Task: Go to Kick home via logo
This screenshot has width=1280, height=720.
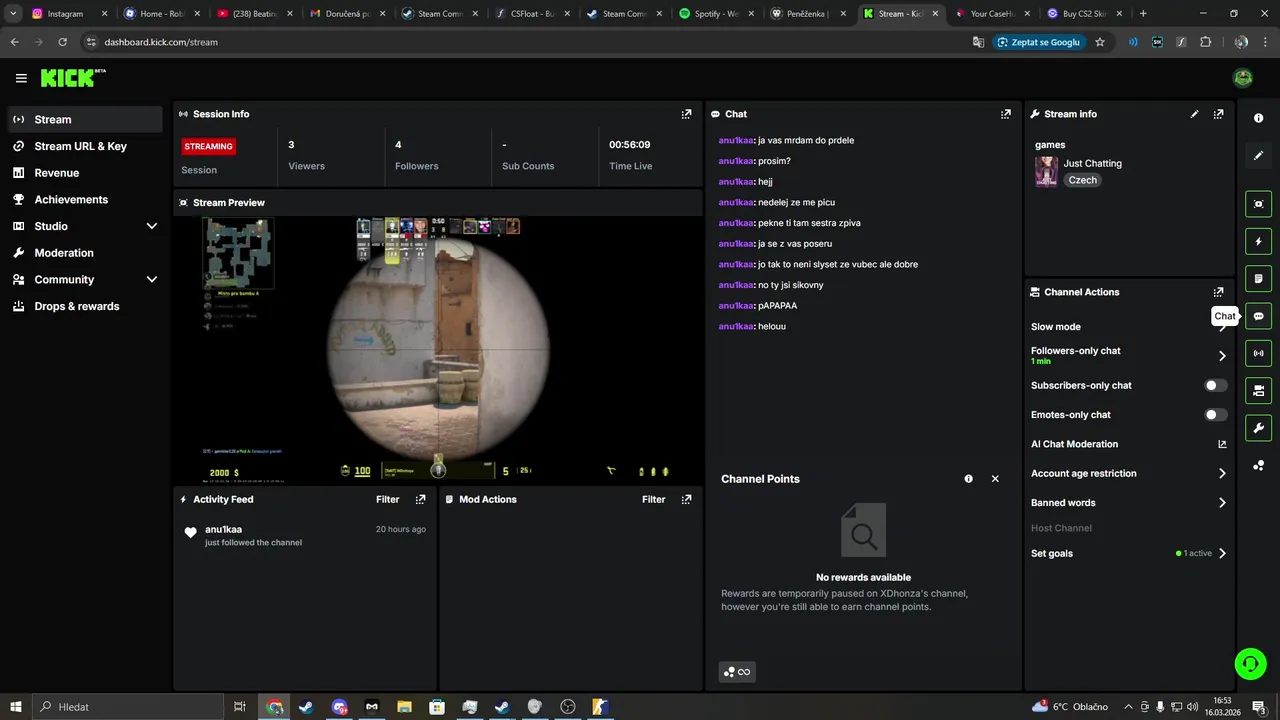Action: pos(72,78)
